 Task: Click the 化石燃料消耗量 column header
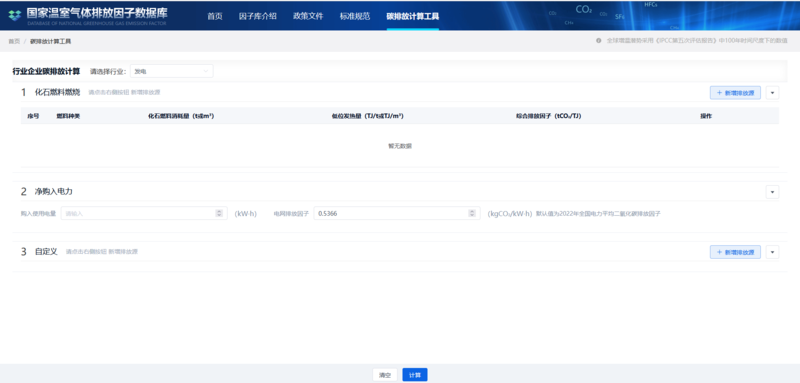pos(181,116)
